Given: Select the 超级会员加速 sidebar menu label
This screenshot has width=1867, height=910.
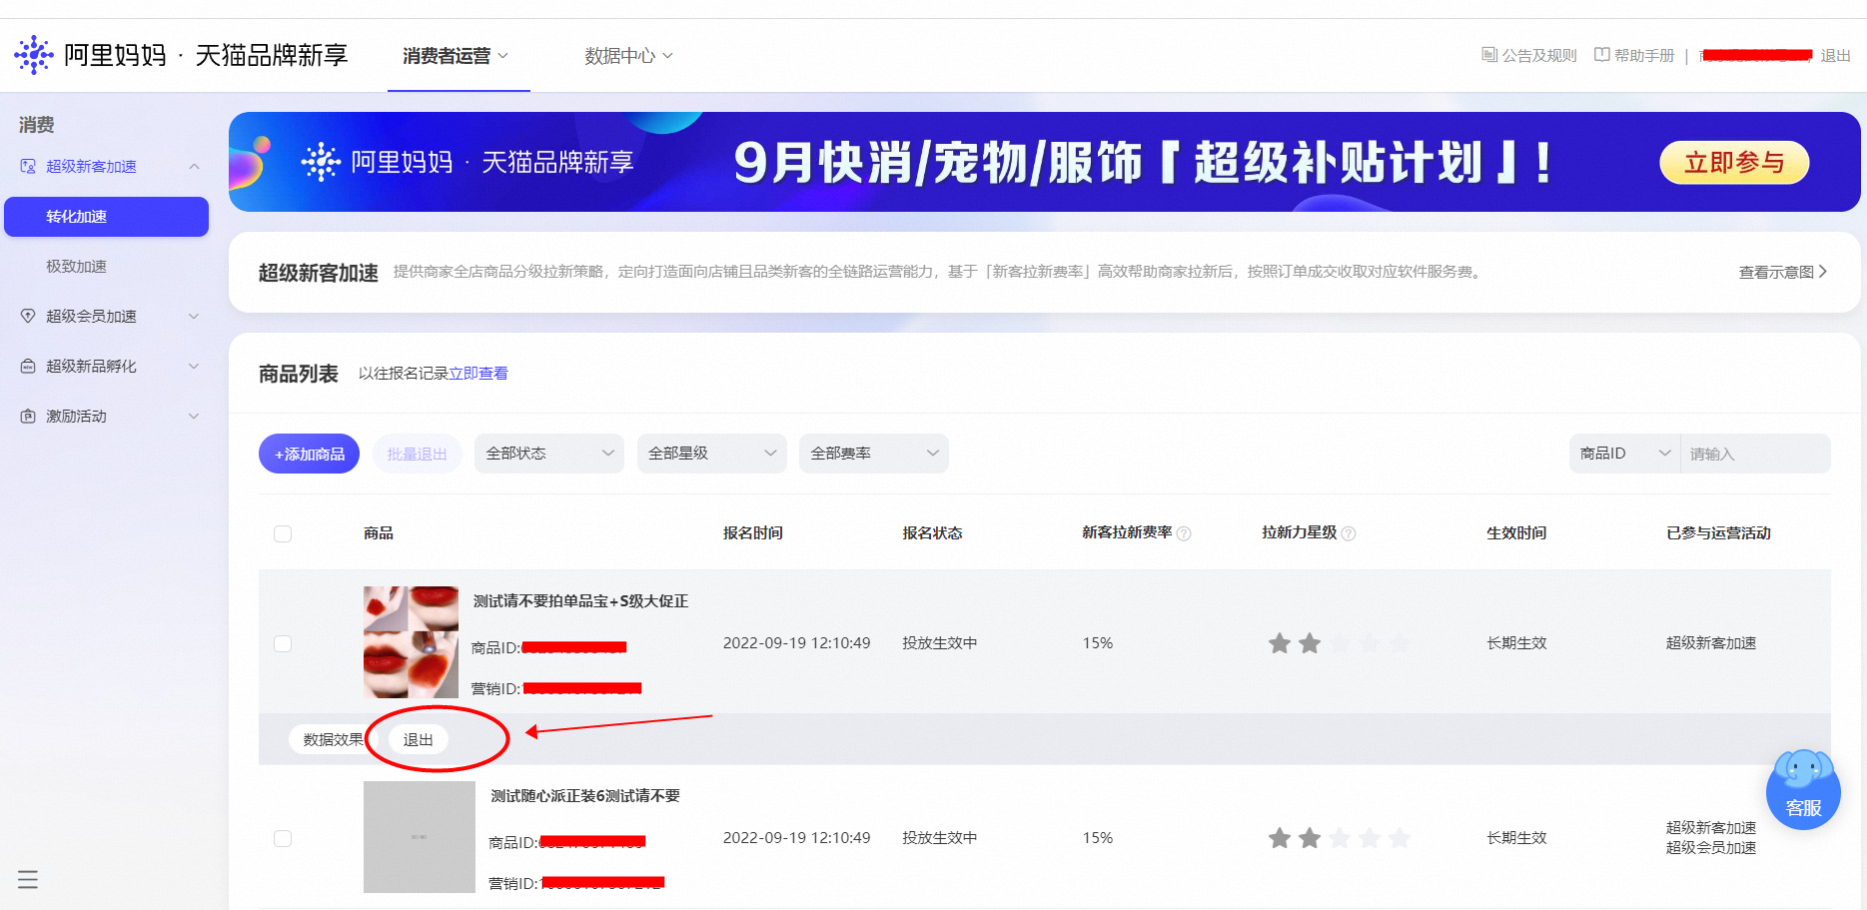Looking at the screenshot, I should [x=91, y=316].
